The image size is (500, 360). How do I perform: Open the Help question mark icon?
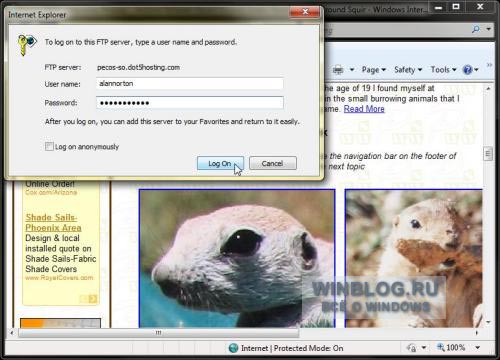467,70
